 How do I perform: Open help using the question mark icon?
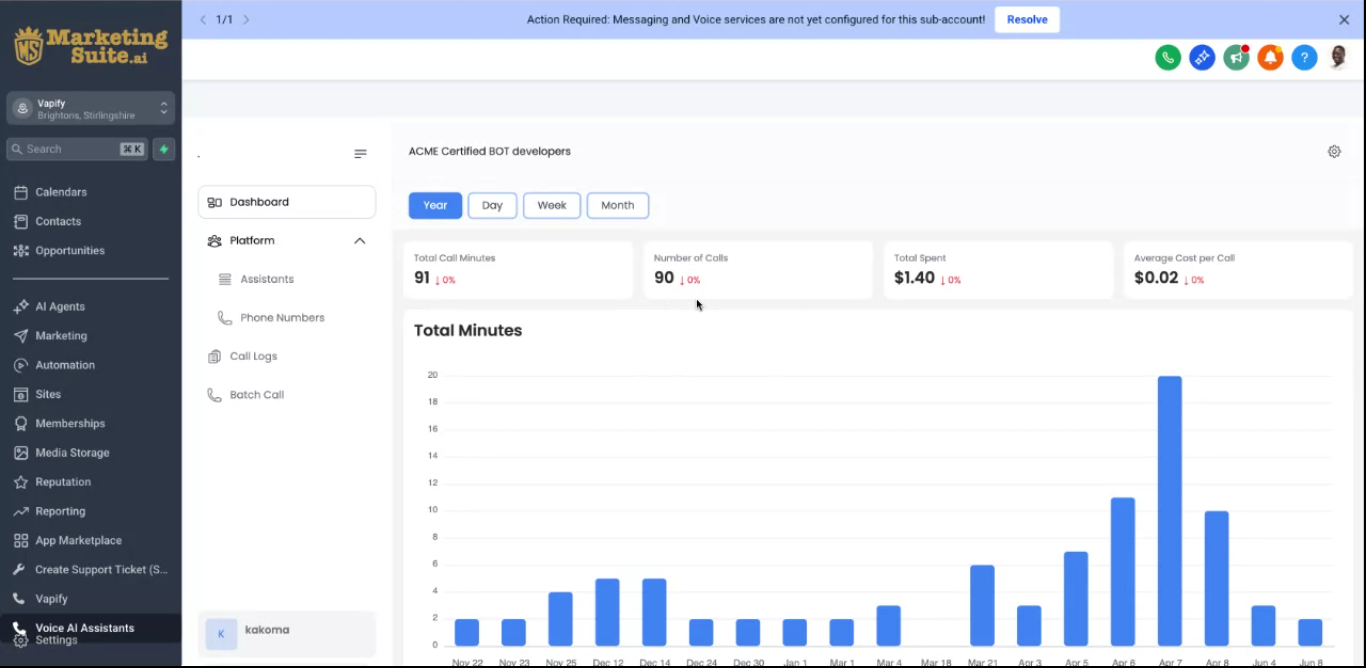click(x=1304, y=57)
